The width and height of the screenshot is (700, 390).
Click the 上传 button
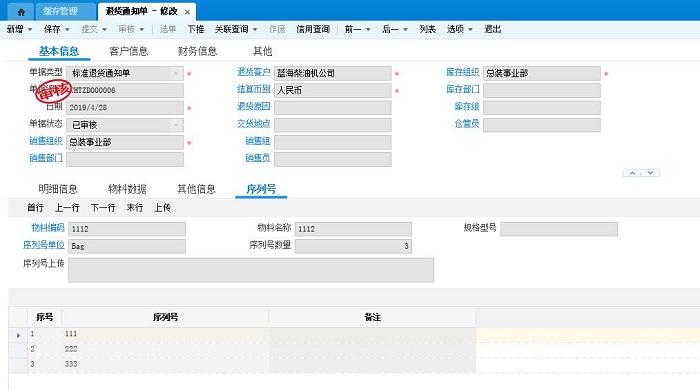(162, 208)
